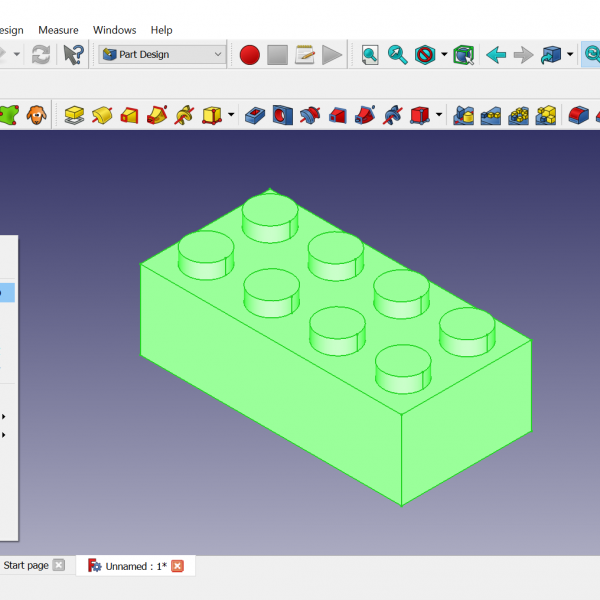Expand the additive primitive dropdown arrow
The height and width of the screenshot is (600, 600).
[231, 115]
